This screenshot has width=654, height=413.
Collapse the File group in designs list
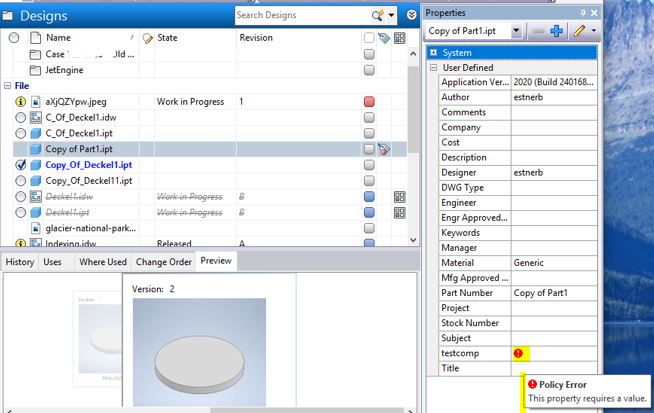pos(7,86)
